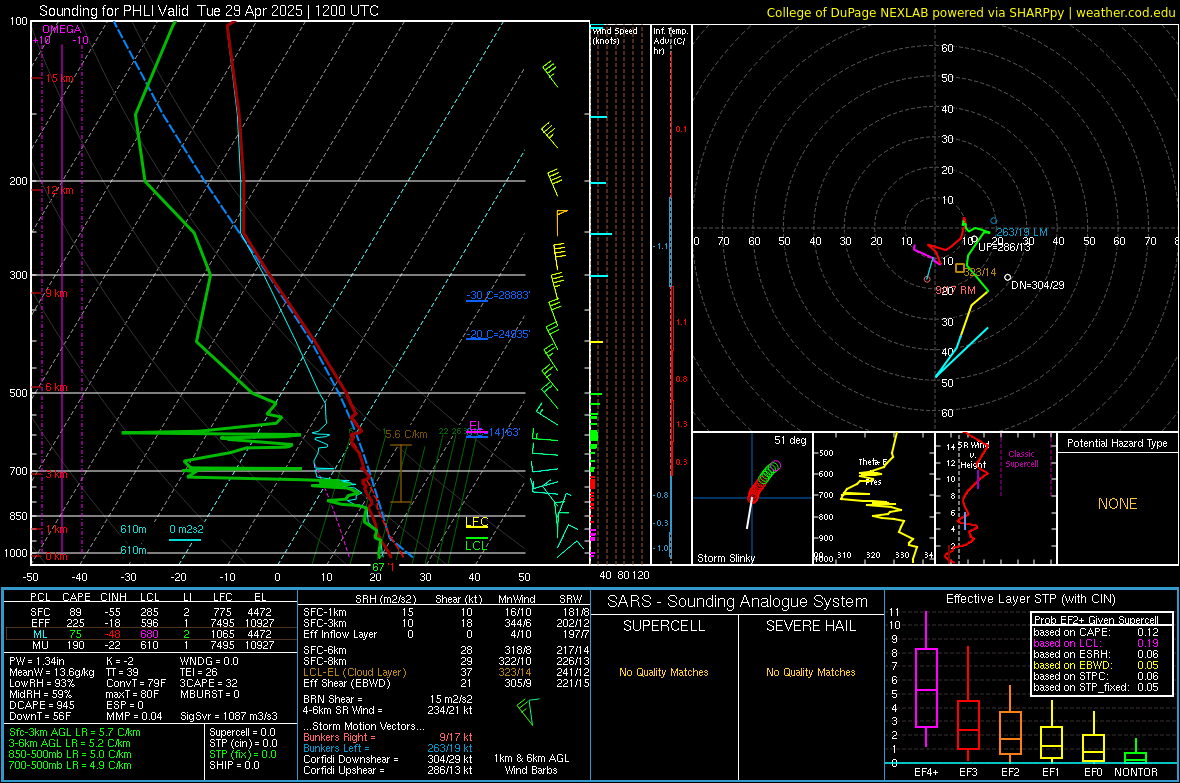Click No Quality Matches under SUPERCELL
1180x783 pixels.
point(664,672)
